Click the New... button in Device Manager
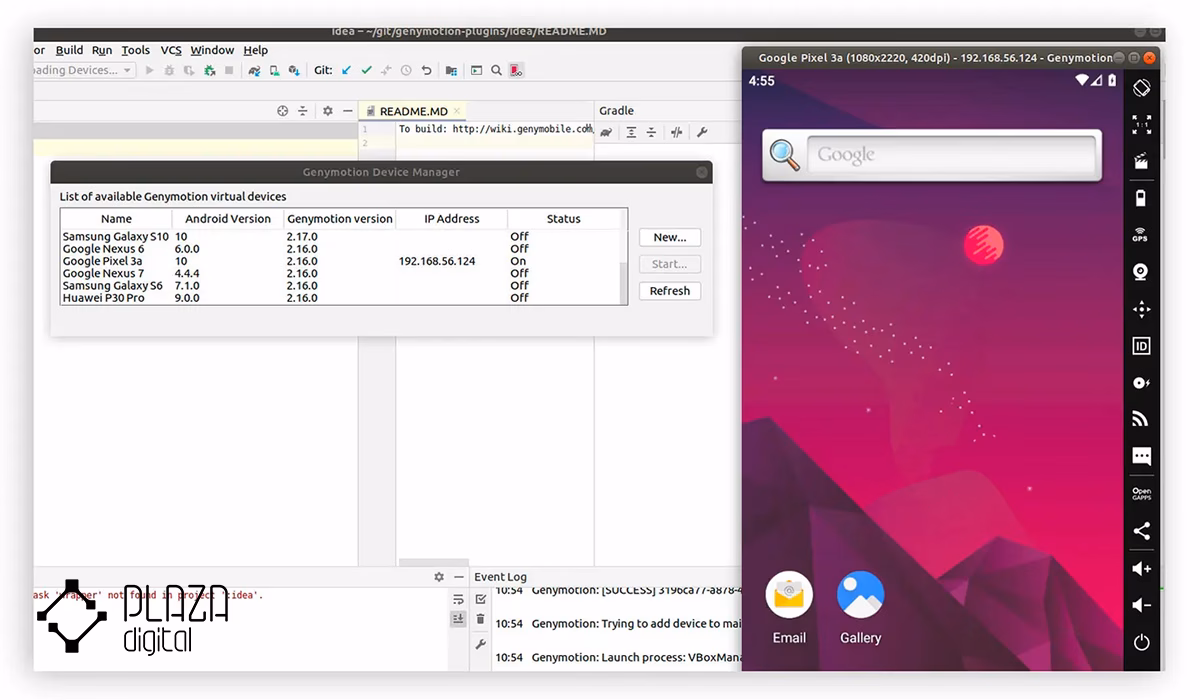The height and width of the screenshot is (700, 1200). coord(670,237)
